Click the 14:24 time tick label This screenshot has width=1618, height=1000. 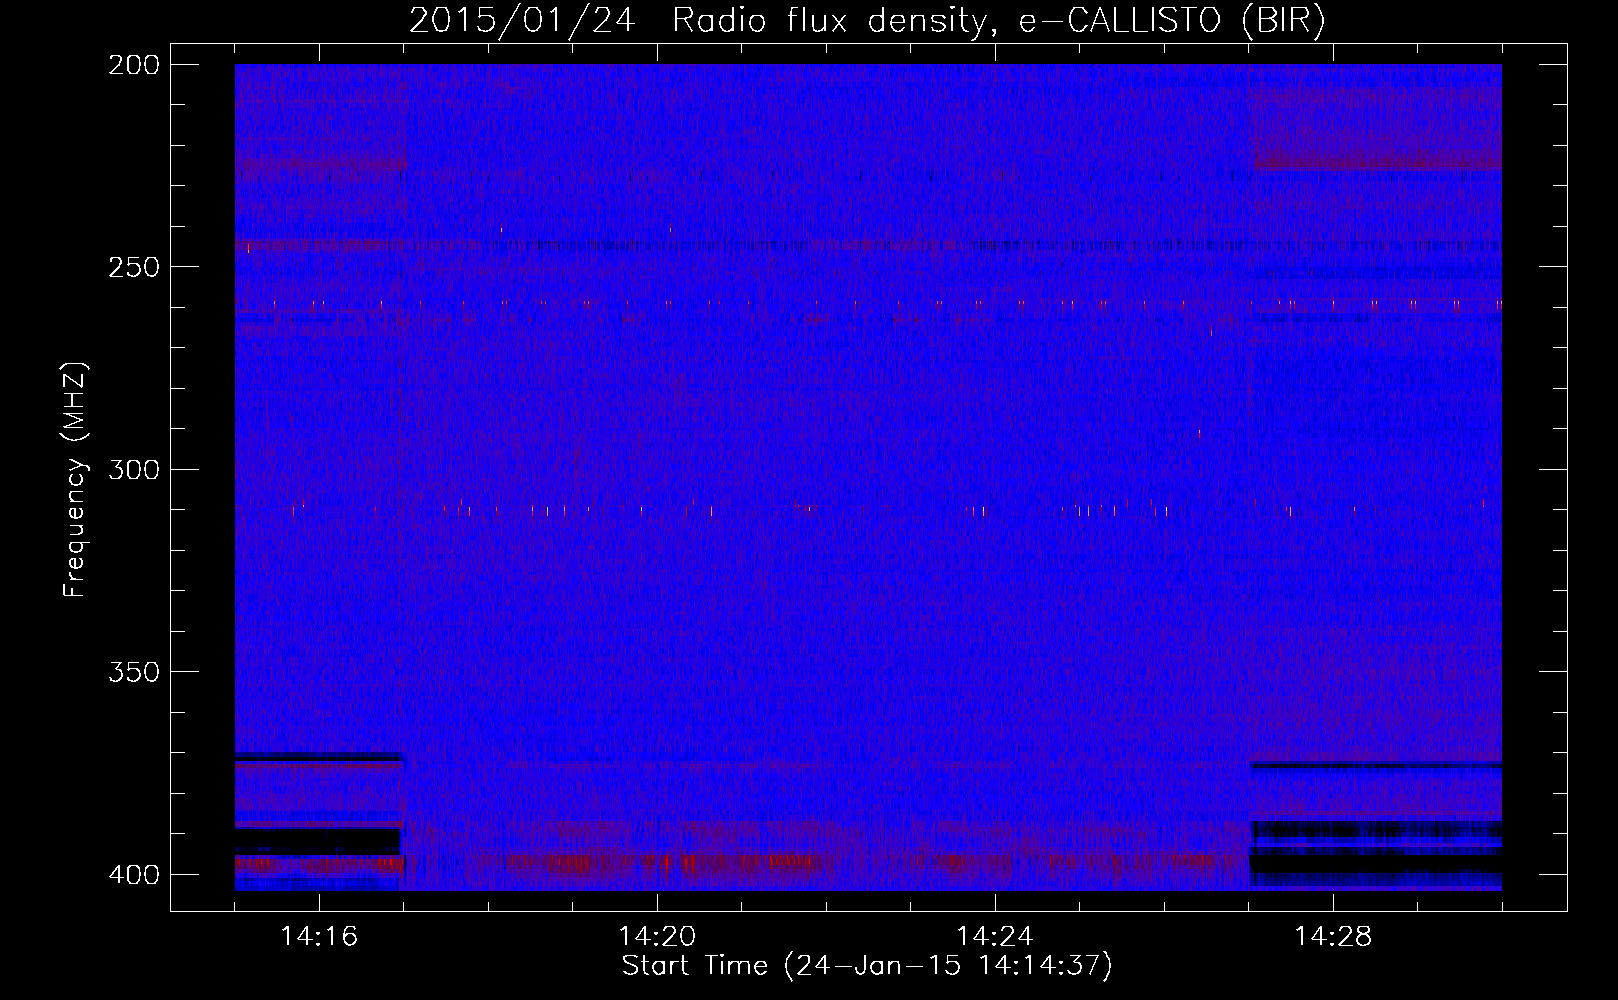click(x=995, y=936)
